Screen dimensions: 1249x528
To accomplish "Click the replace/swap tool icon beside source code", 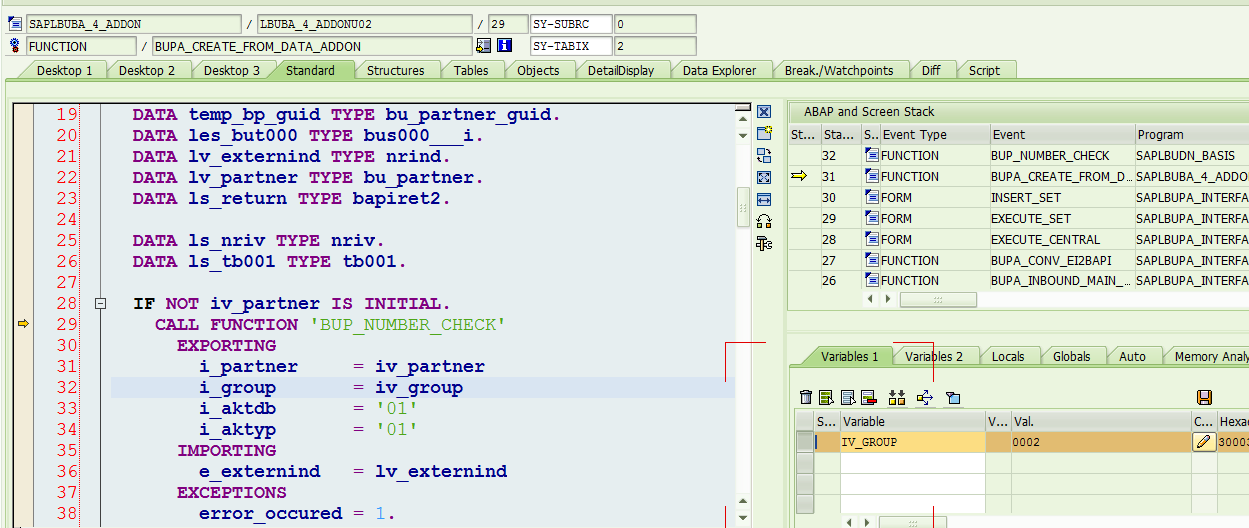I will point(764,155).
